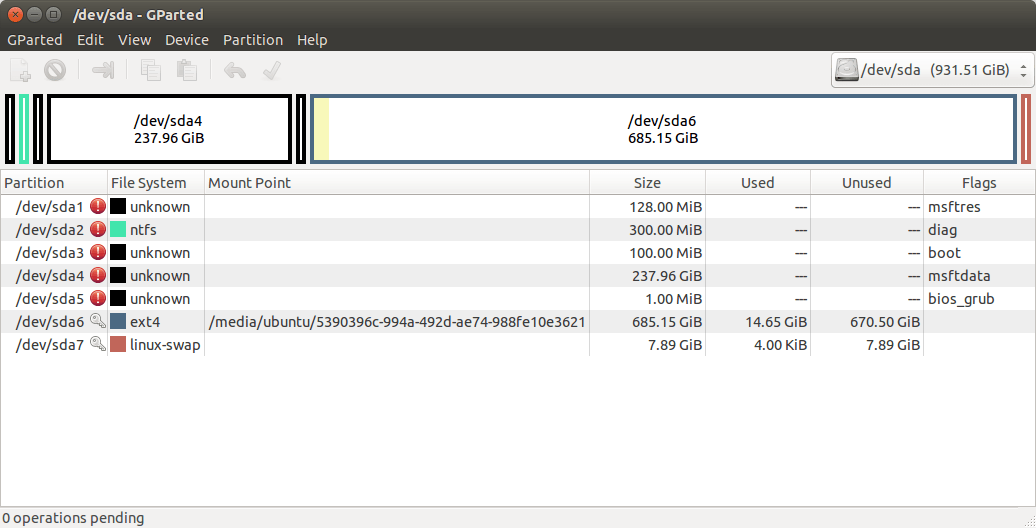
Task: Click the File System column header
Action: (148, 183)
